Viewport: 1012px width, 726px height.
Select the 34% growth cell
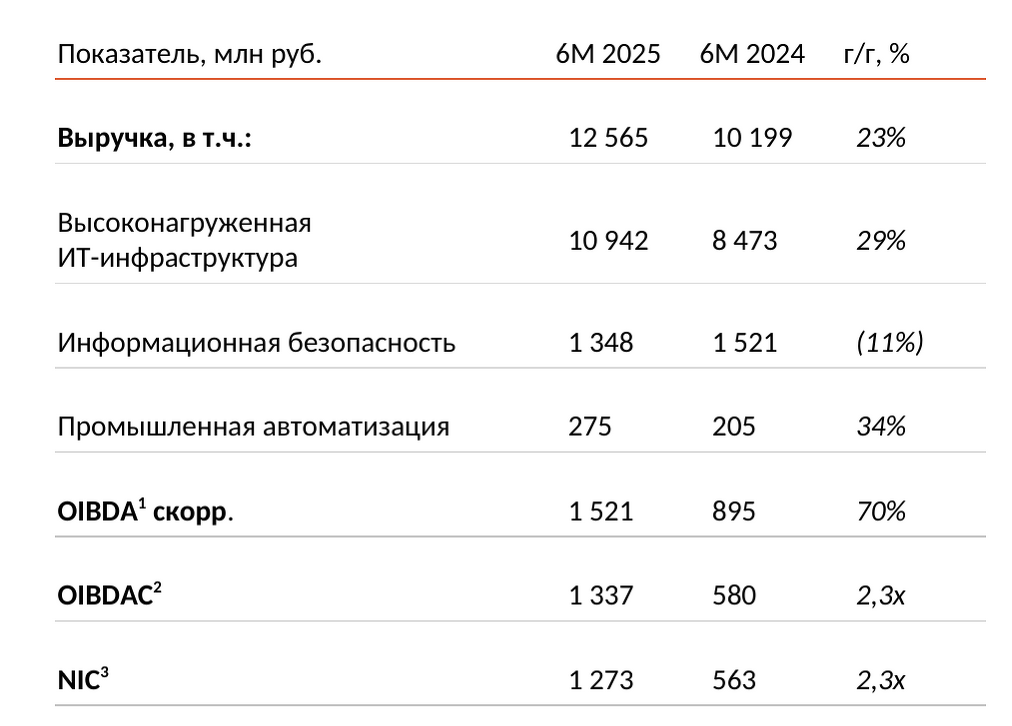point(881,427)
